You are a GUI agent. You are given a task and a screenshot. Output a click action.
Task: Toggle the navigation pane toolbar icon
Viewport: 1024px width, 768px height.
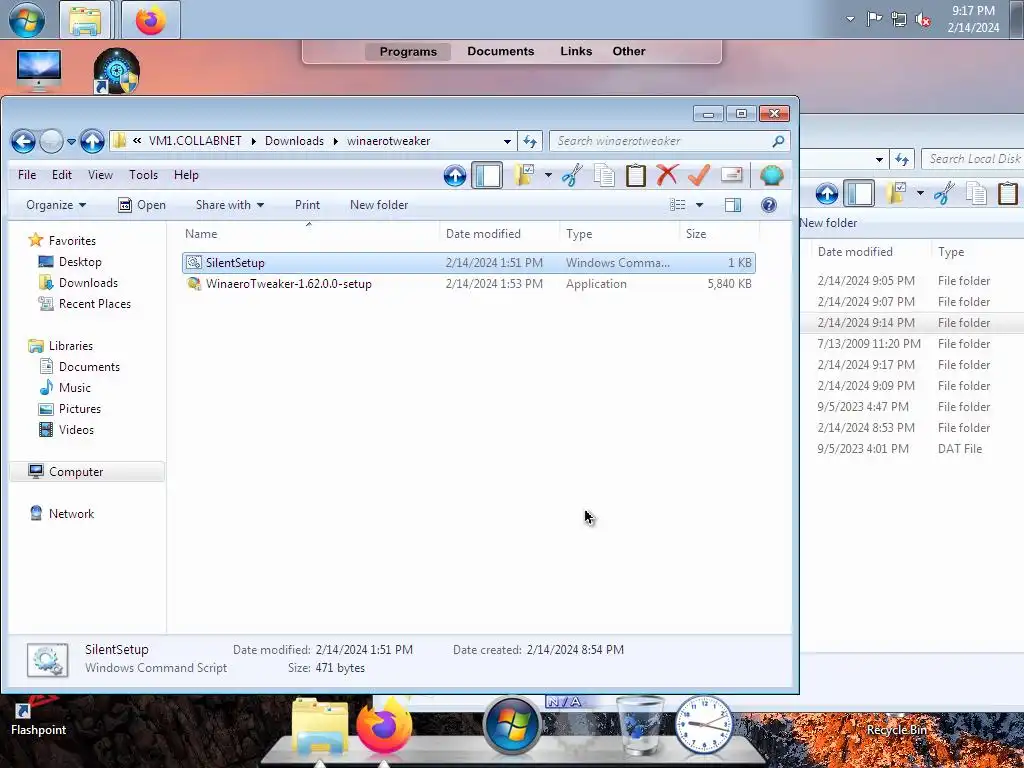pyautogui.click(x=487, y=175)
